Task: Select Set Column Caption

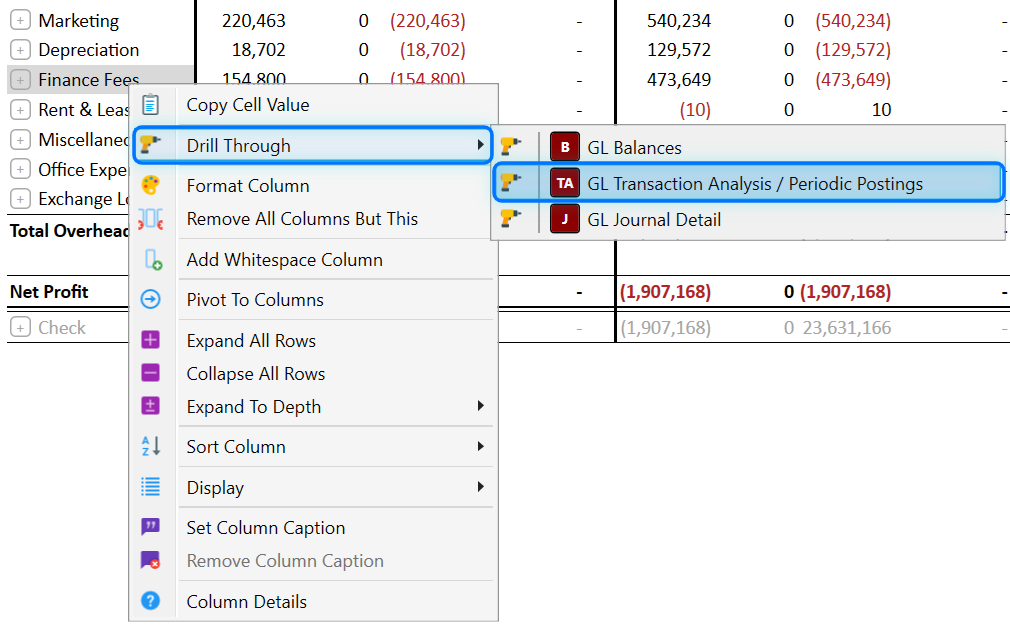Action: (x=313, y=528)
